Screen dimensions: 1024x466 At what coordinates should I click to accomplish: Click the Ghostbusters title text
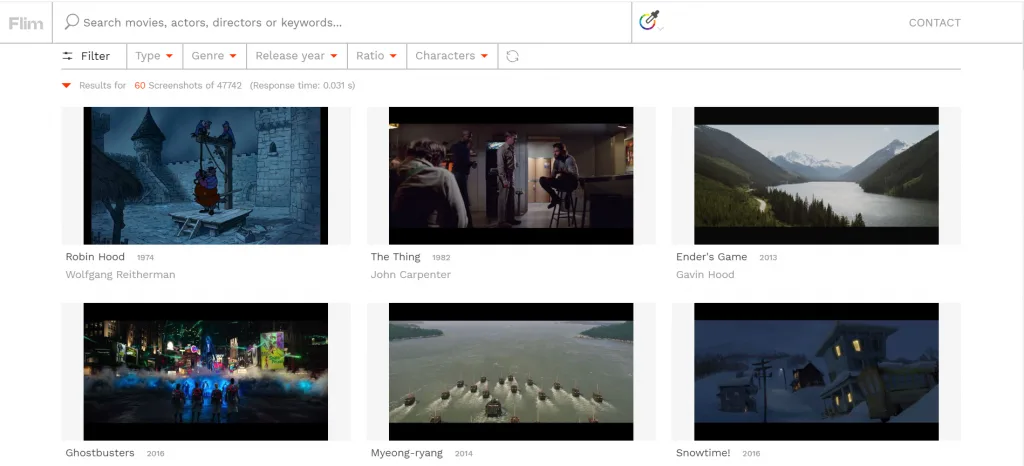coord(100,452)
